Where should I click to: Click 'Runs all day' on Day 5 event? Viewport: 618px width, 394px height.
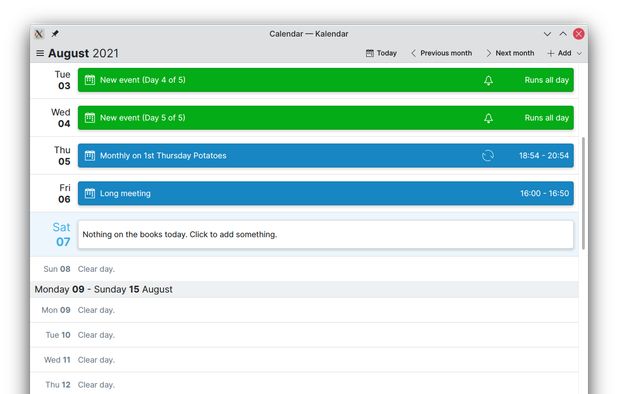(x=547, y=118)
